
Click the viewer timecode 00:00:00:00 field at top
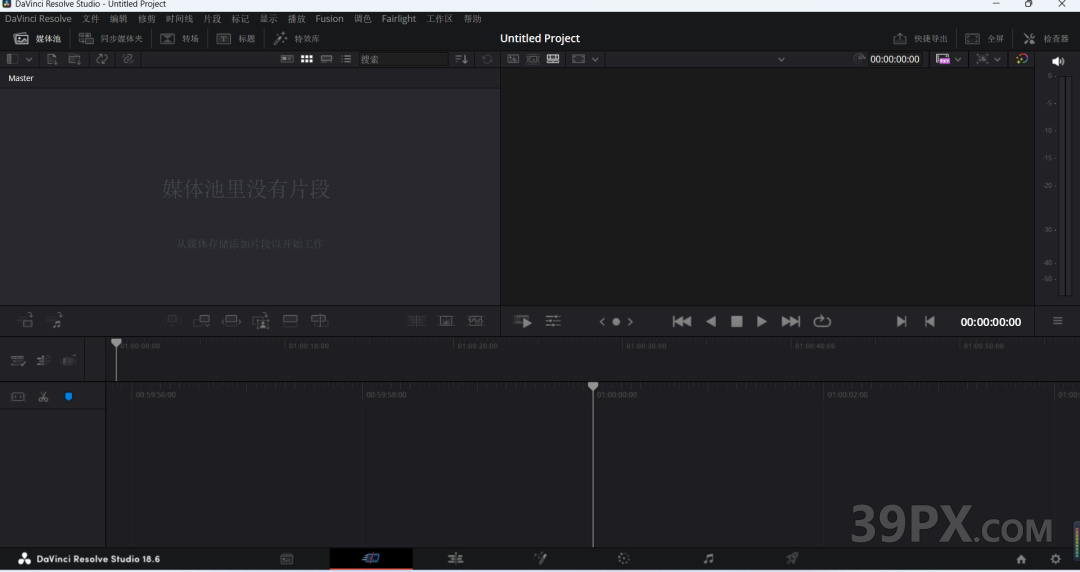pos(894,59)
